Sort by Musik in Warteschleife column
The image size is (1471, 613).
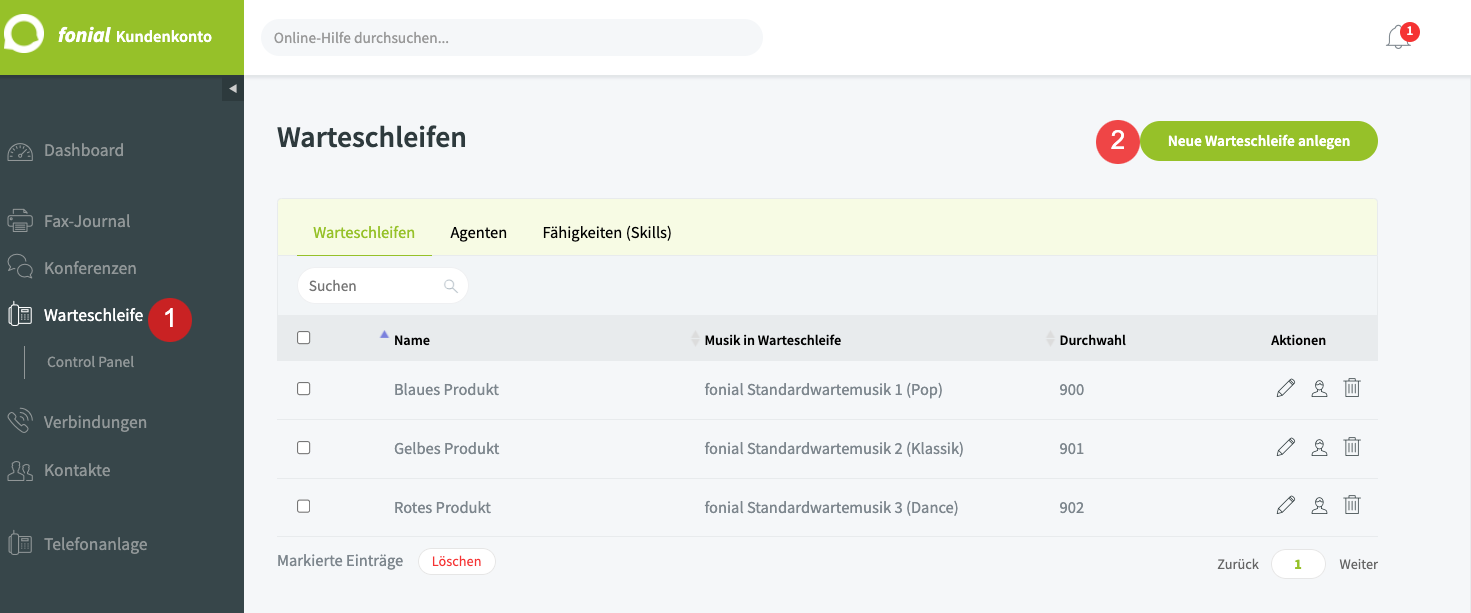click(x=772, y=340)
